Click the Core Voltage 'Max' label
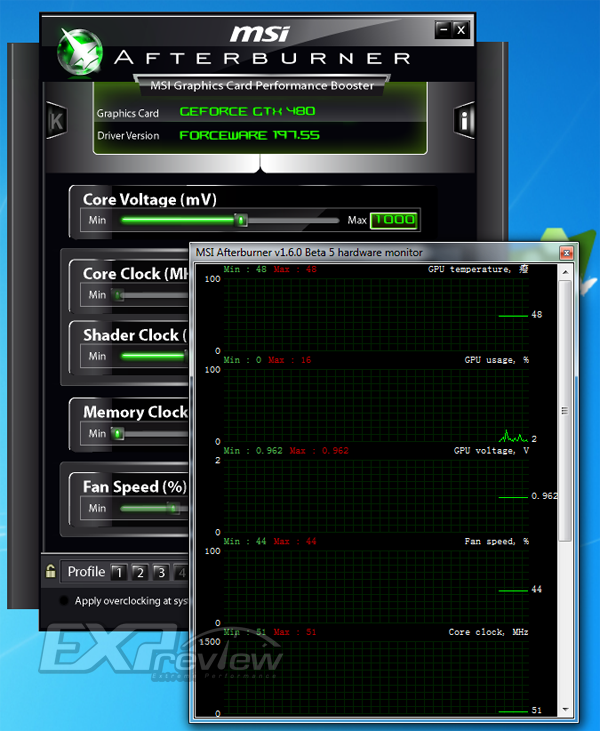600x731 pixels. pos(357,220)
